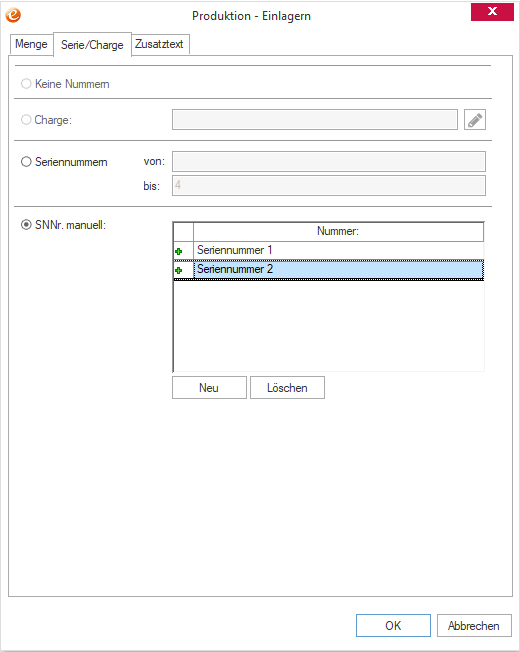Click the Löschen button
This screenshot has width=520, height=652.
287,388
